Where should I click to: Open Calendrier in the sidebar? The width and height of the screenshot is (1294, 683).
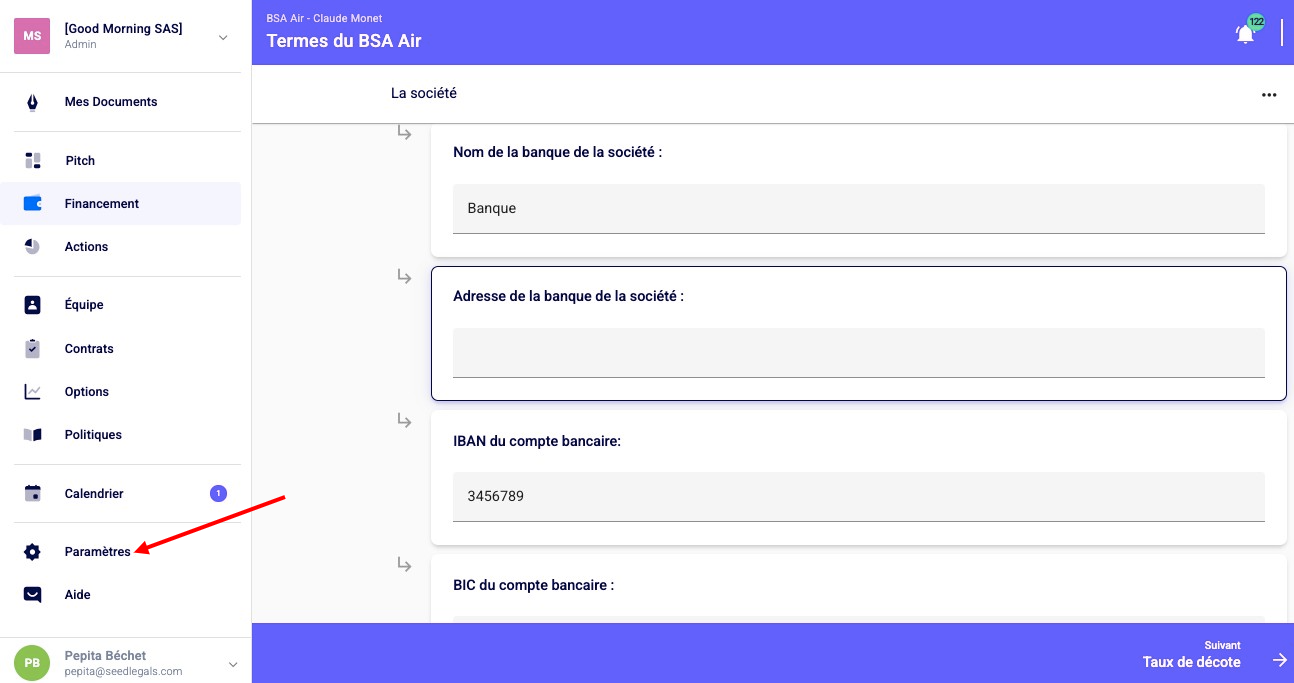click(x=94, y=494)
